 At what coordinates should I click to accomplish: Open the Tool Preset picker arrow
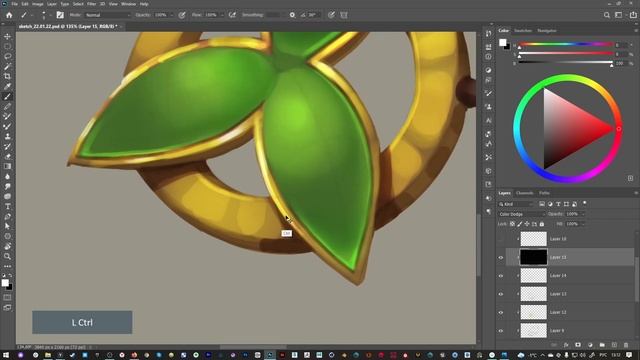pos(32,15)
